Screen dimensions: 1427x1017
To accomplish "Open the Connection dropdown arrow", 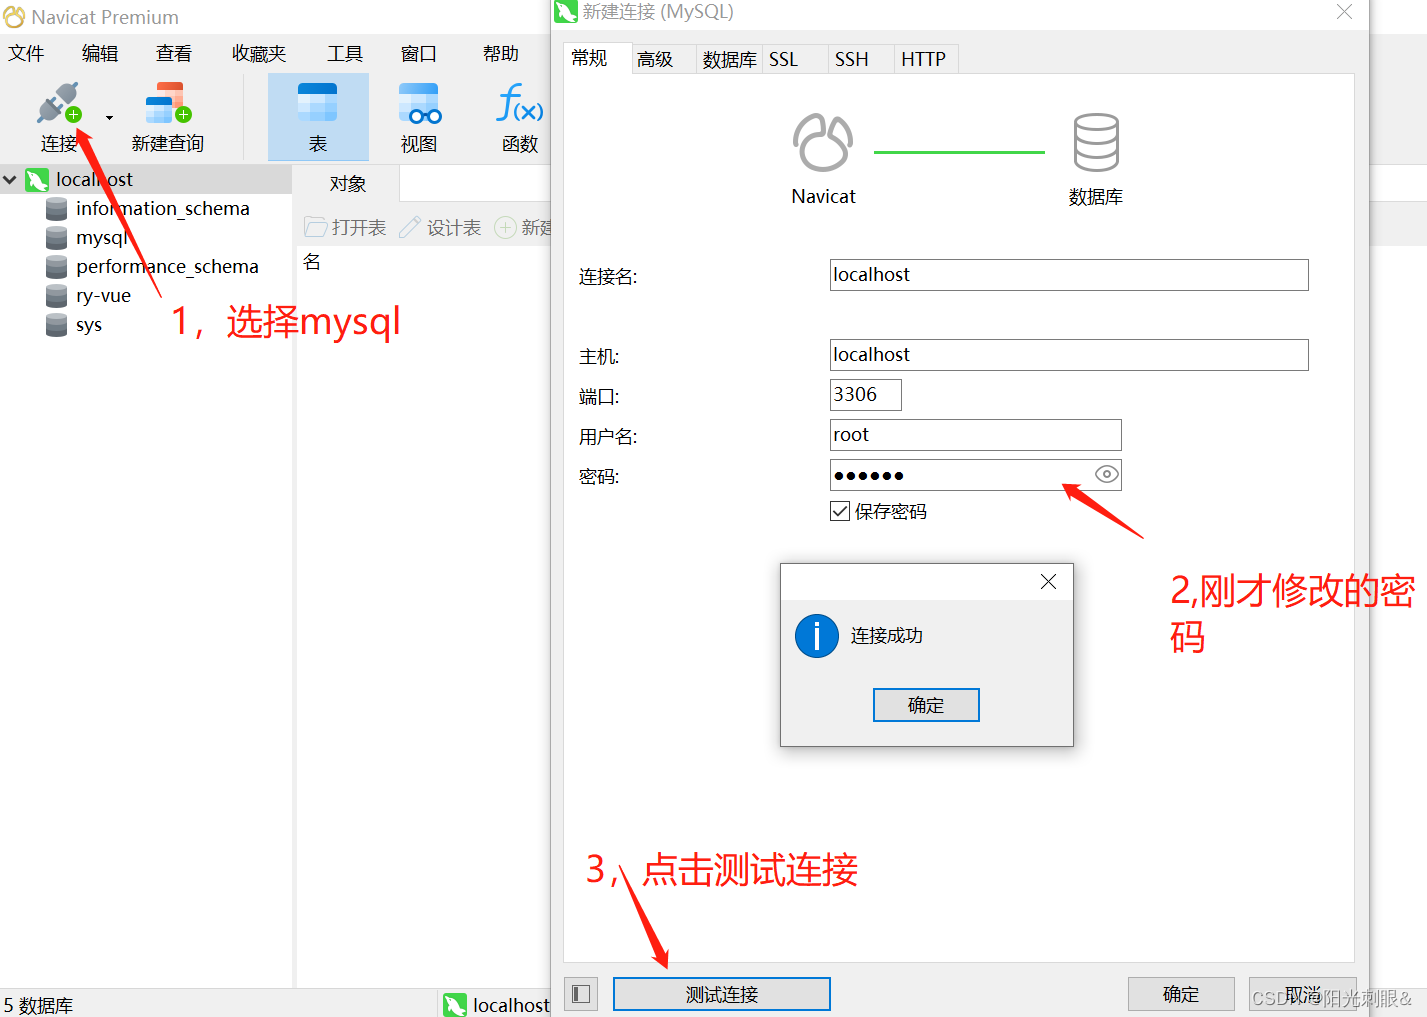I will pyautogui.click(x=109, y=118).
